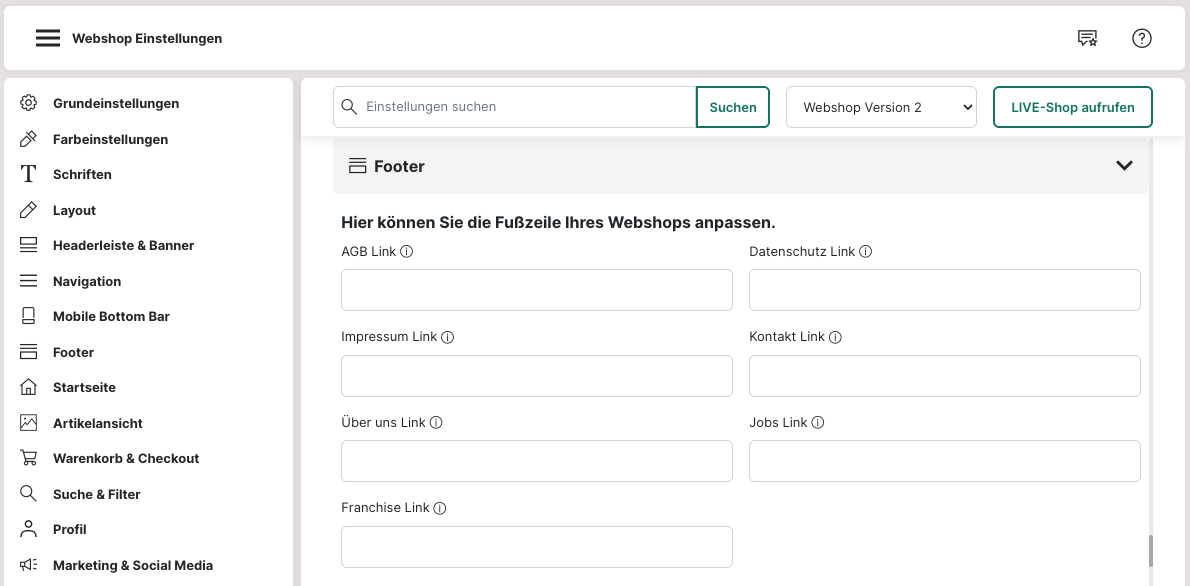Click info icon beside Franchise Link
1190x586 pixels.
coord(440,508)
